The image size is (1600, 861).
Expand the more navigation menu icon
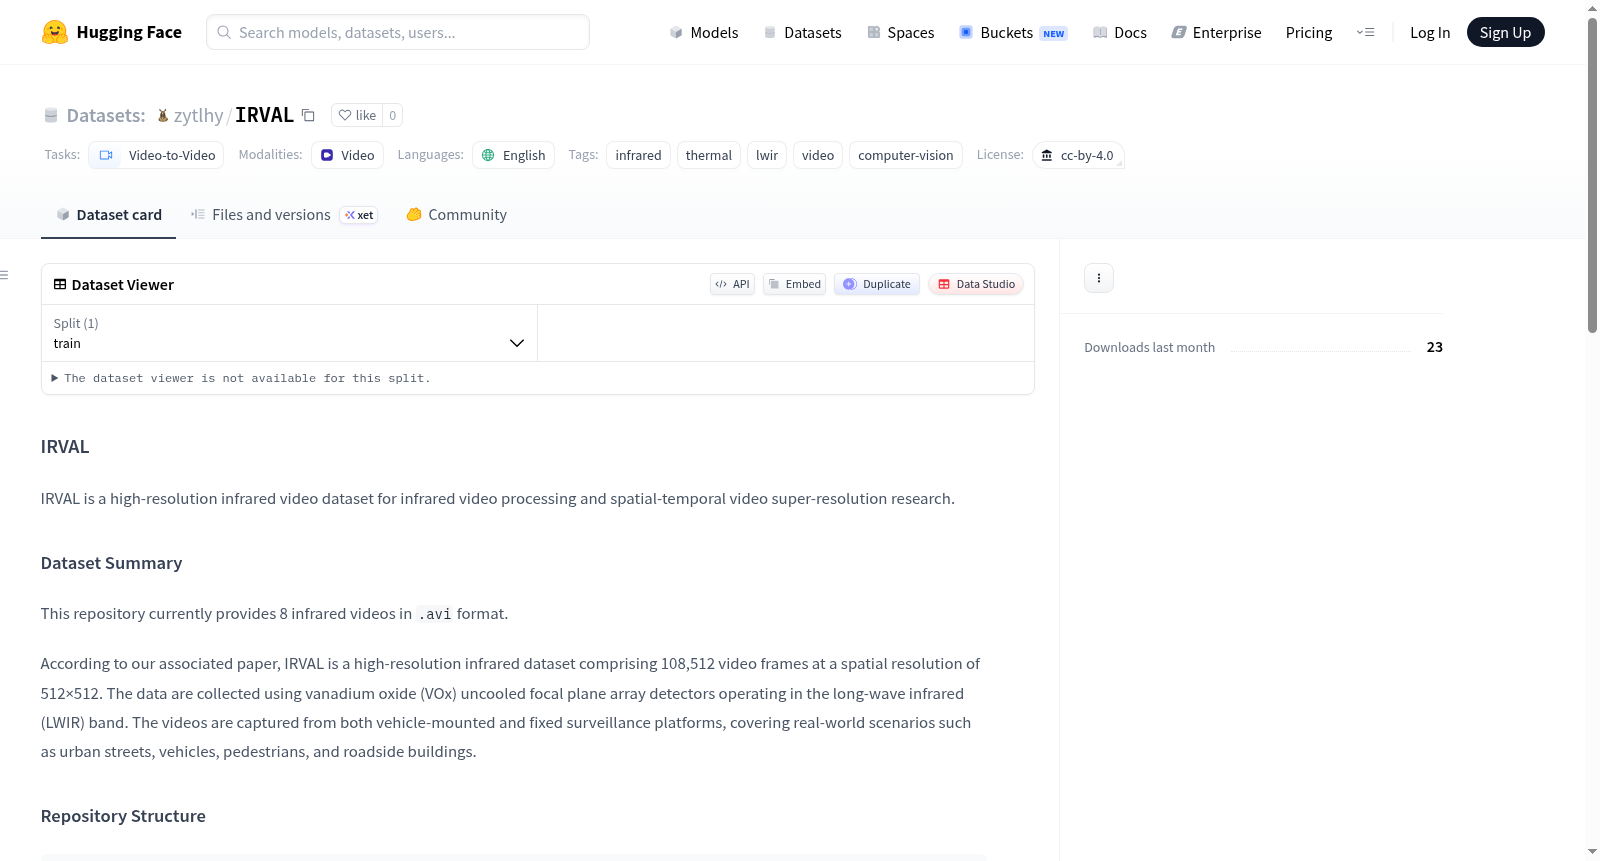[1365, 33]
